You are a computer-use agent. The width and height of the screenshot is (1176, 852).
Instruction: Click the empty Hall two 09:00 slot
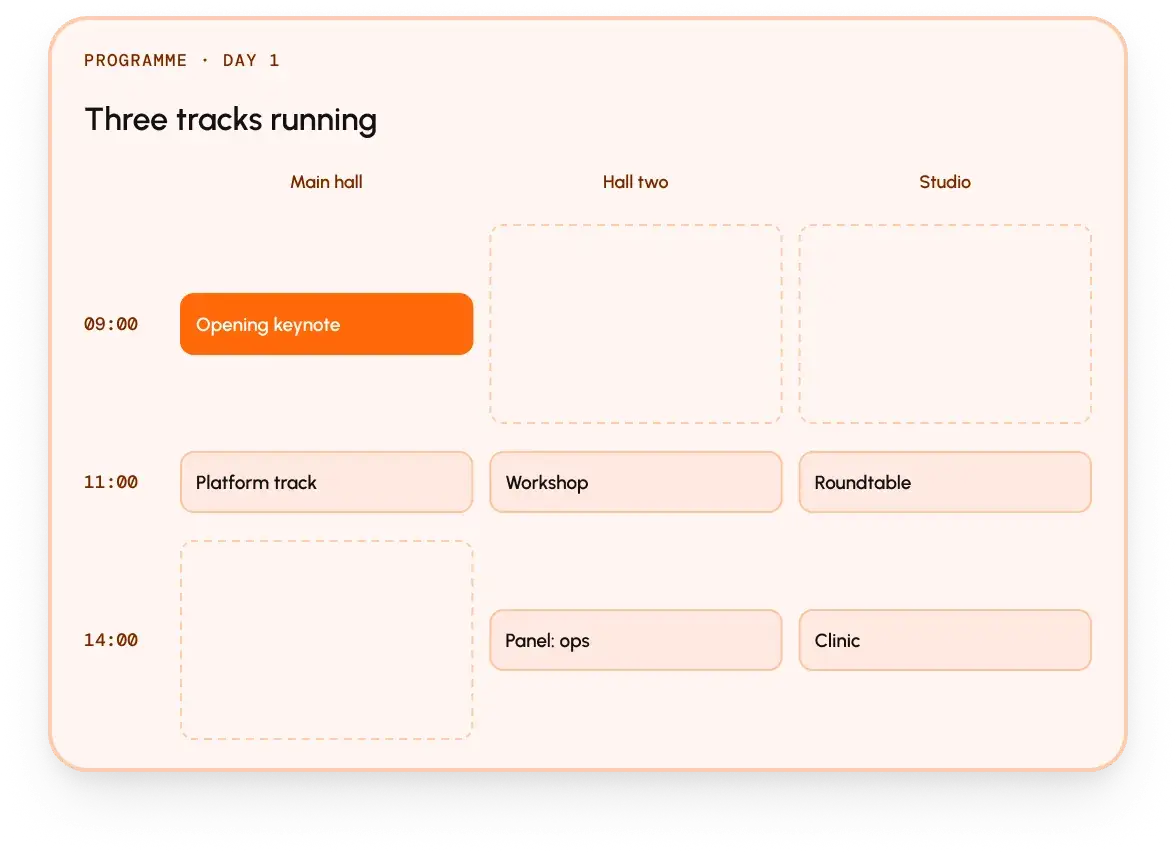(636, 324)
